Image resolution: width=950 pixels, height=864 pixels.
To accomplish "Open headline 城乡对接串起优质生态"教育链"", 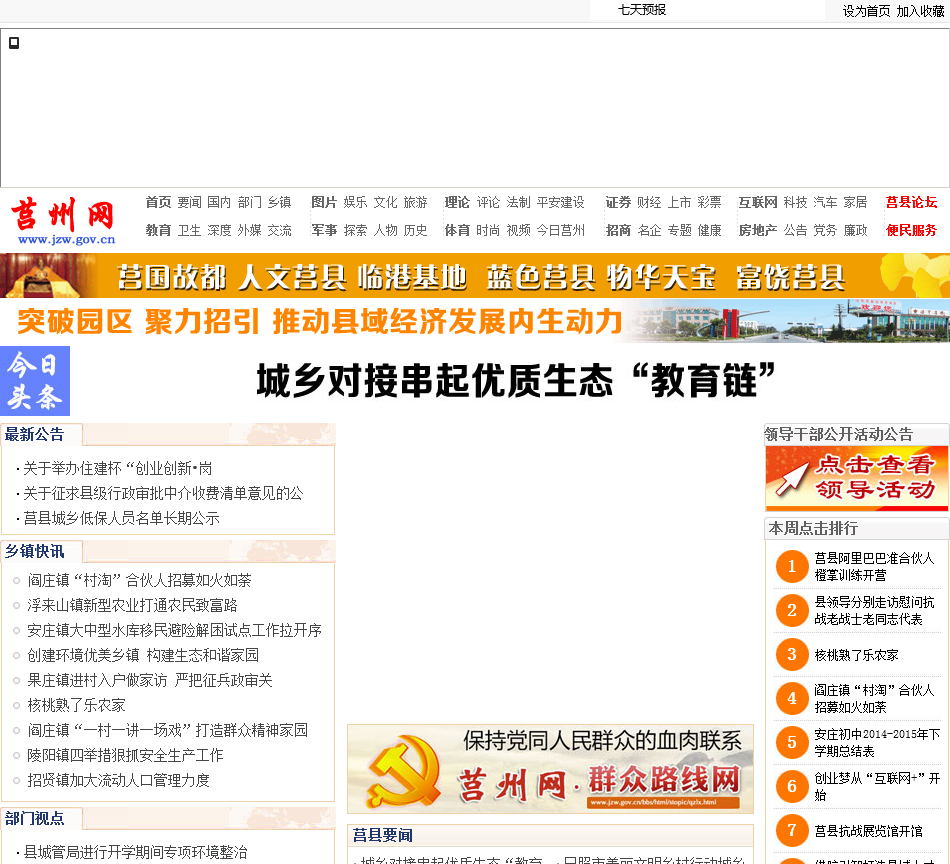I will point(516,381).
